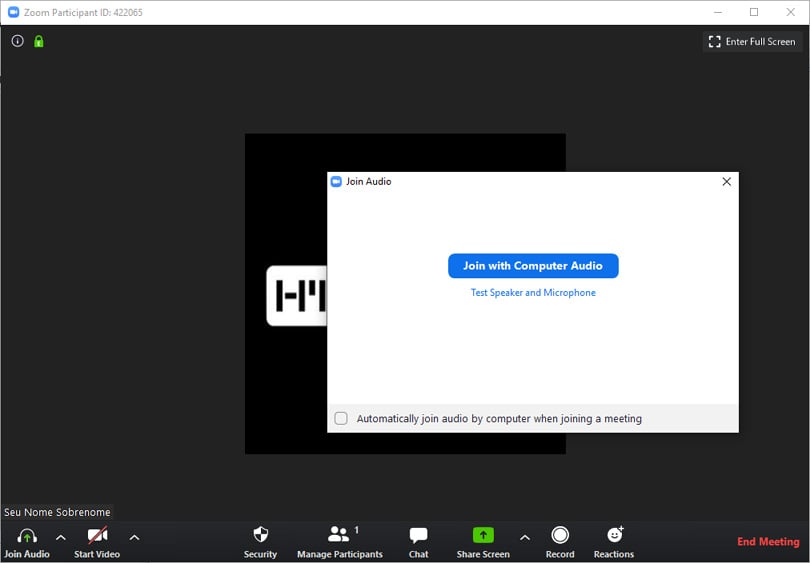
Task: Click the Seu Nome Sobrenome name label
Action: [x=57, y=512]
